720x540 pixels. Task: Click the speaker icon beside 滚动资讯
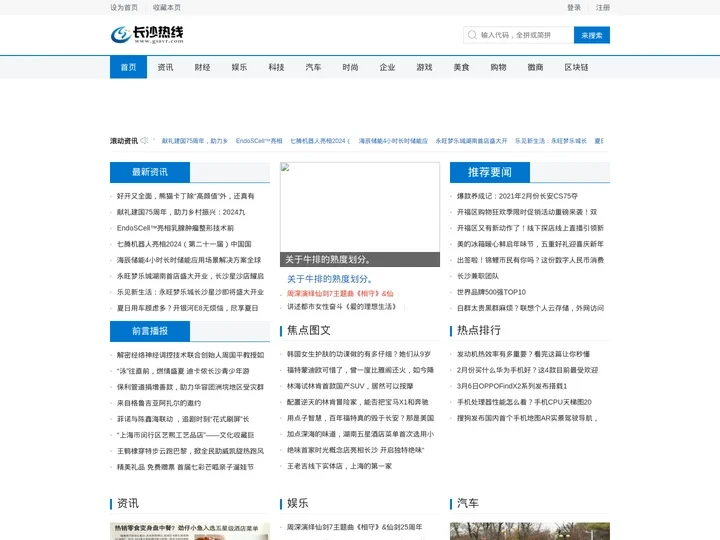(144, 141)
